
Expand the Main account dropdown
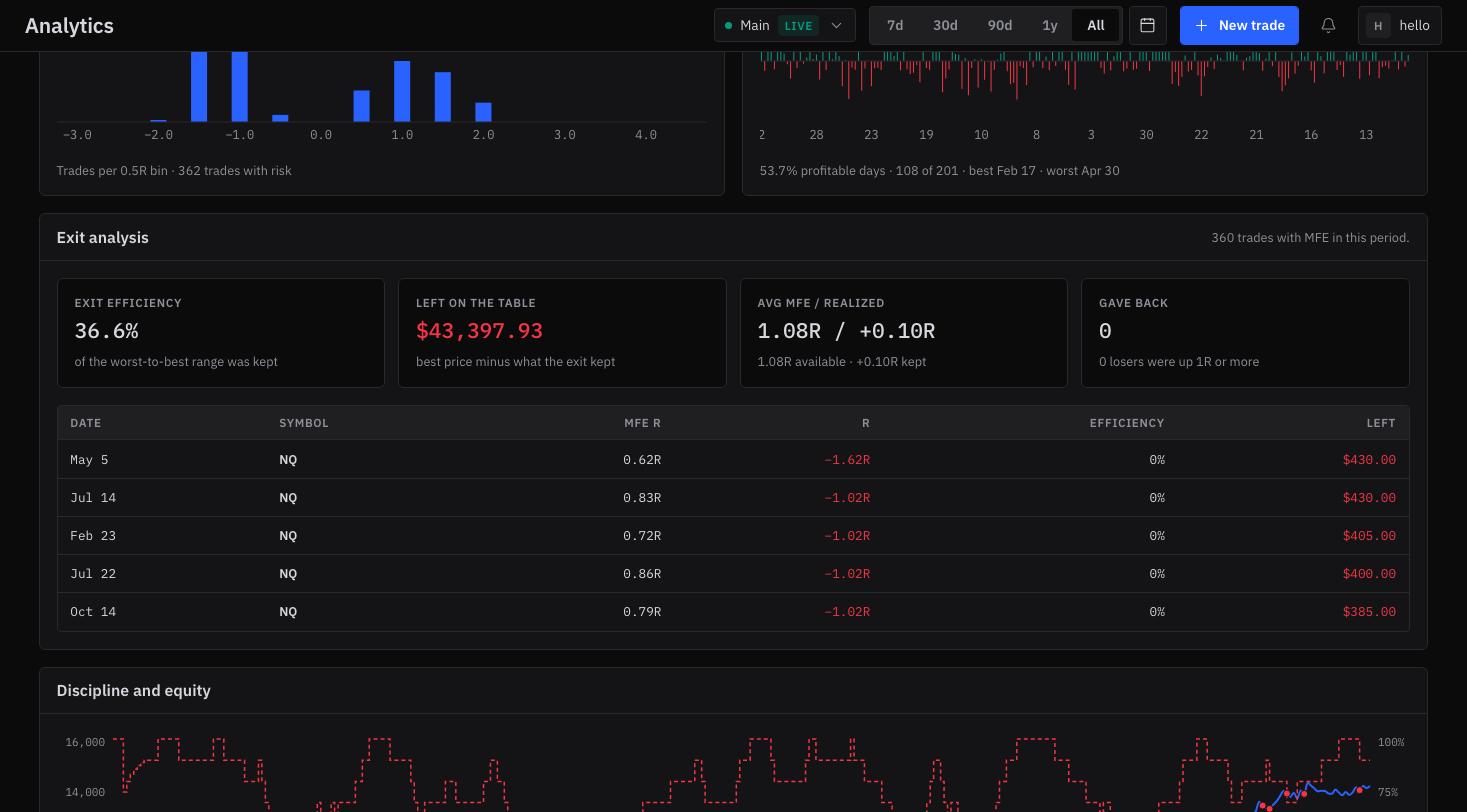[785, 26]
